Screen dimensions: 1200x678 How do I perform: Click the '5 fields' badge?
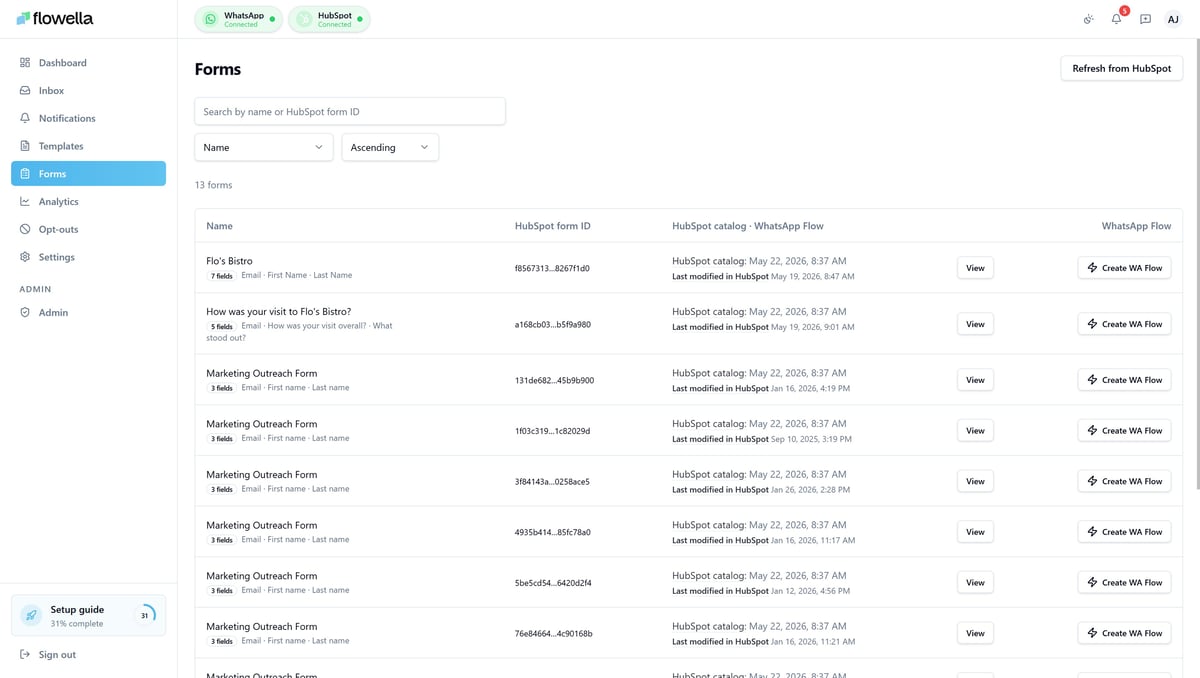[x=222, y=326]
